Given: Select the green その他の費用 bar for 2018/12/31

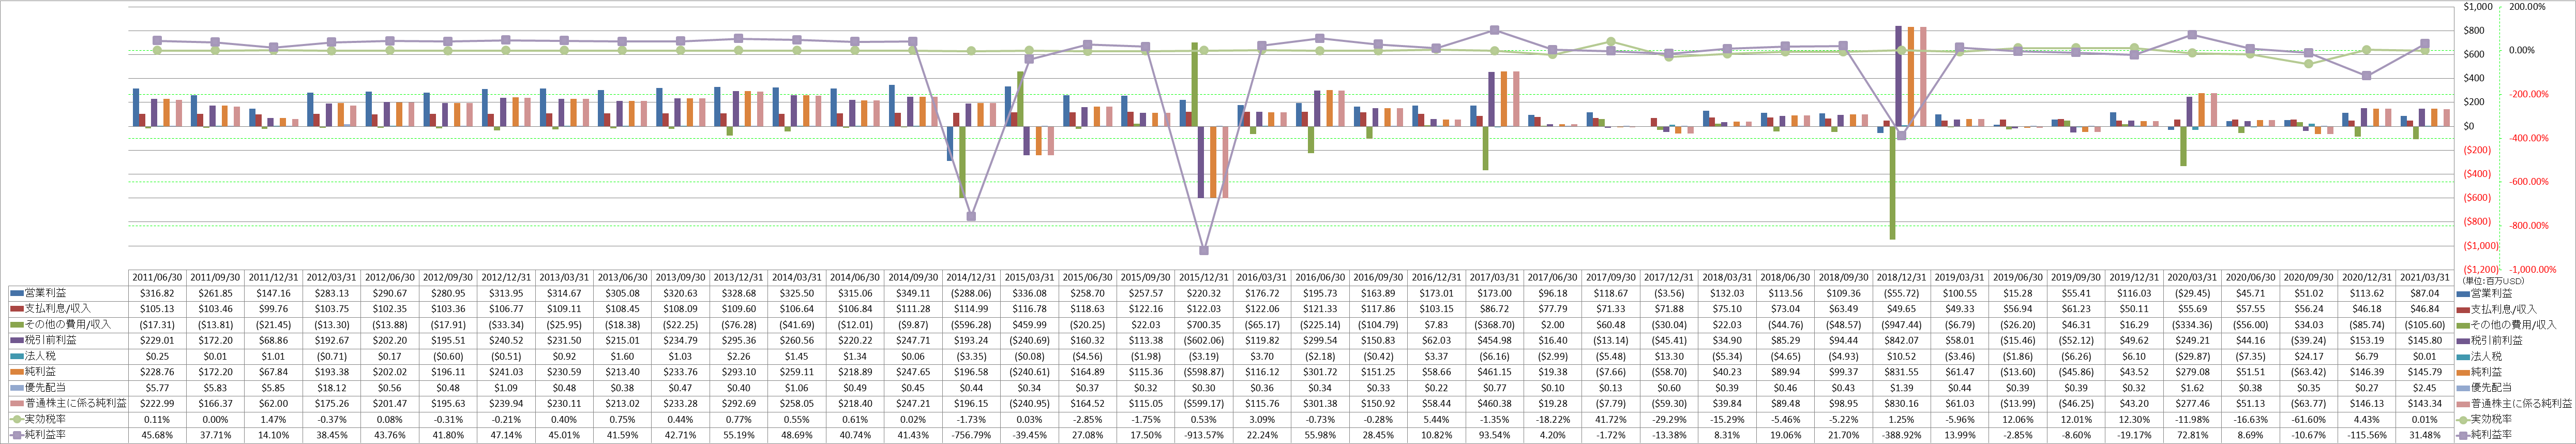Looking at the screenshot, I should coord(1893,183).
